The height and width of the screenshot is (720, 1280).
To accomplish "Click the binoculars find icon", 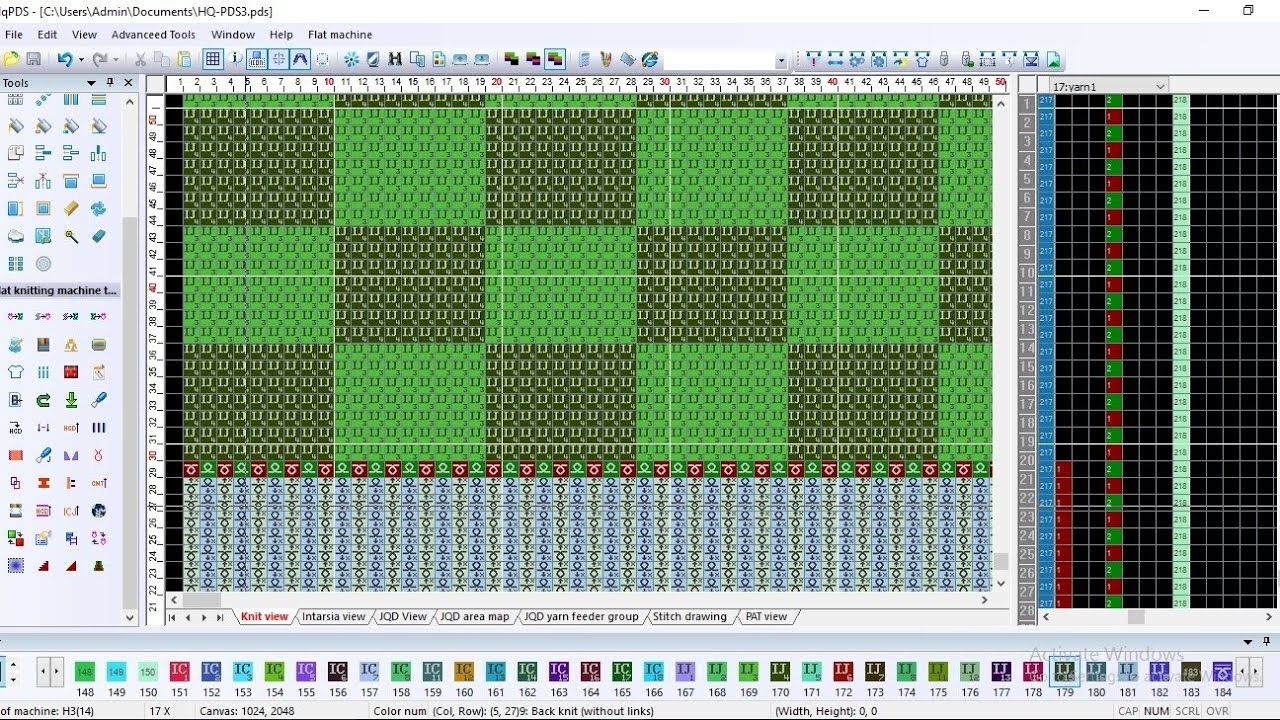I will pyautogui.click(x=395, y=60).
